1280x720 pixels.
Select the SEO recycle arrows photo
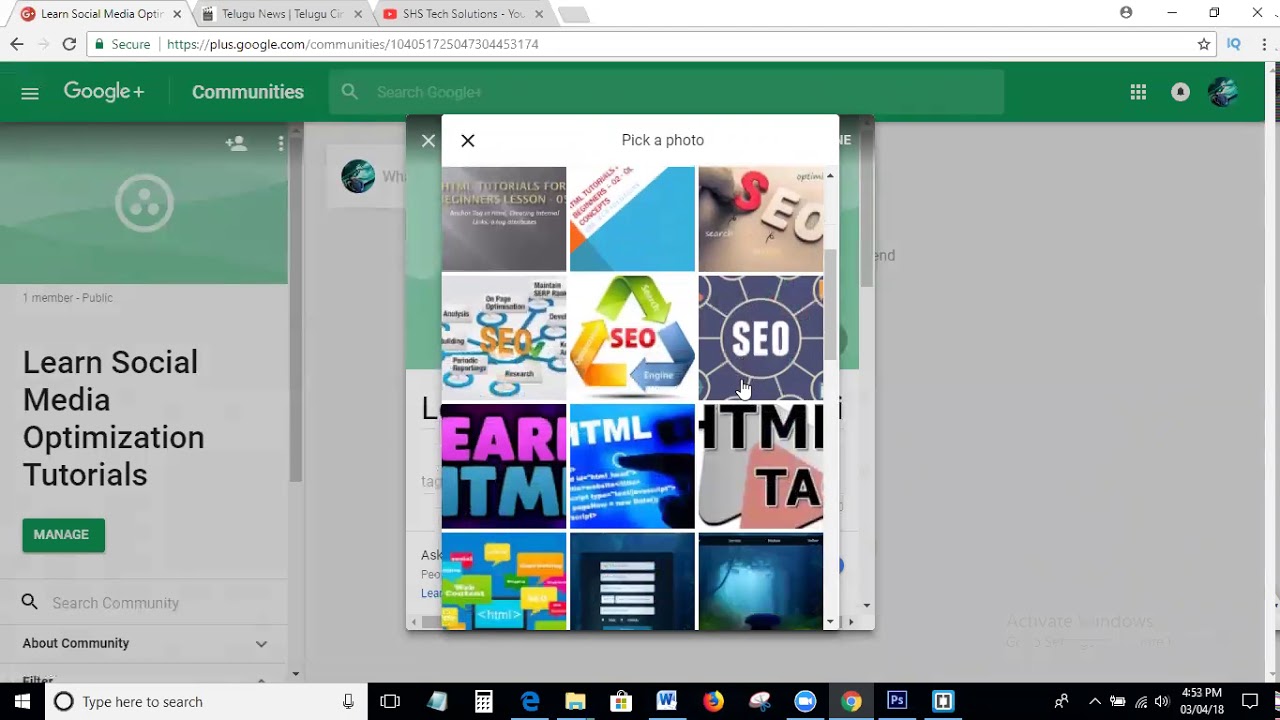point(632,337)
